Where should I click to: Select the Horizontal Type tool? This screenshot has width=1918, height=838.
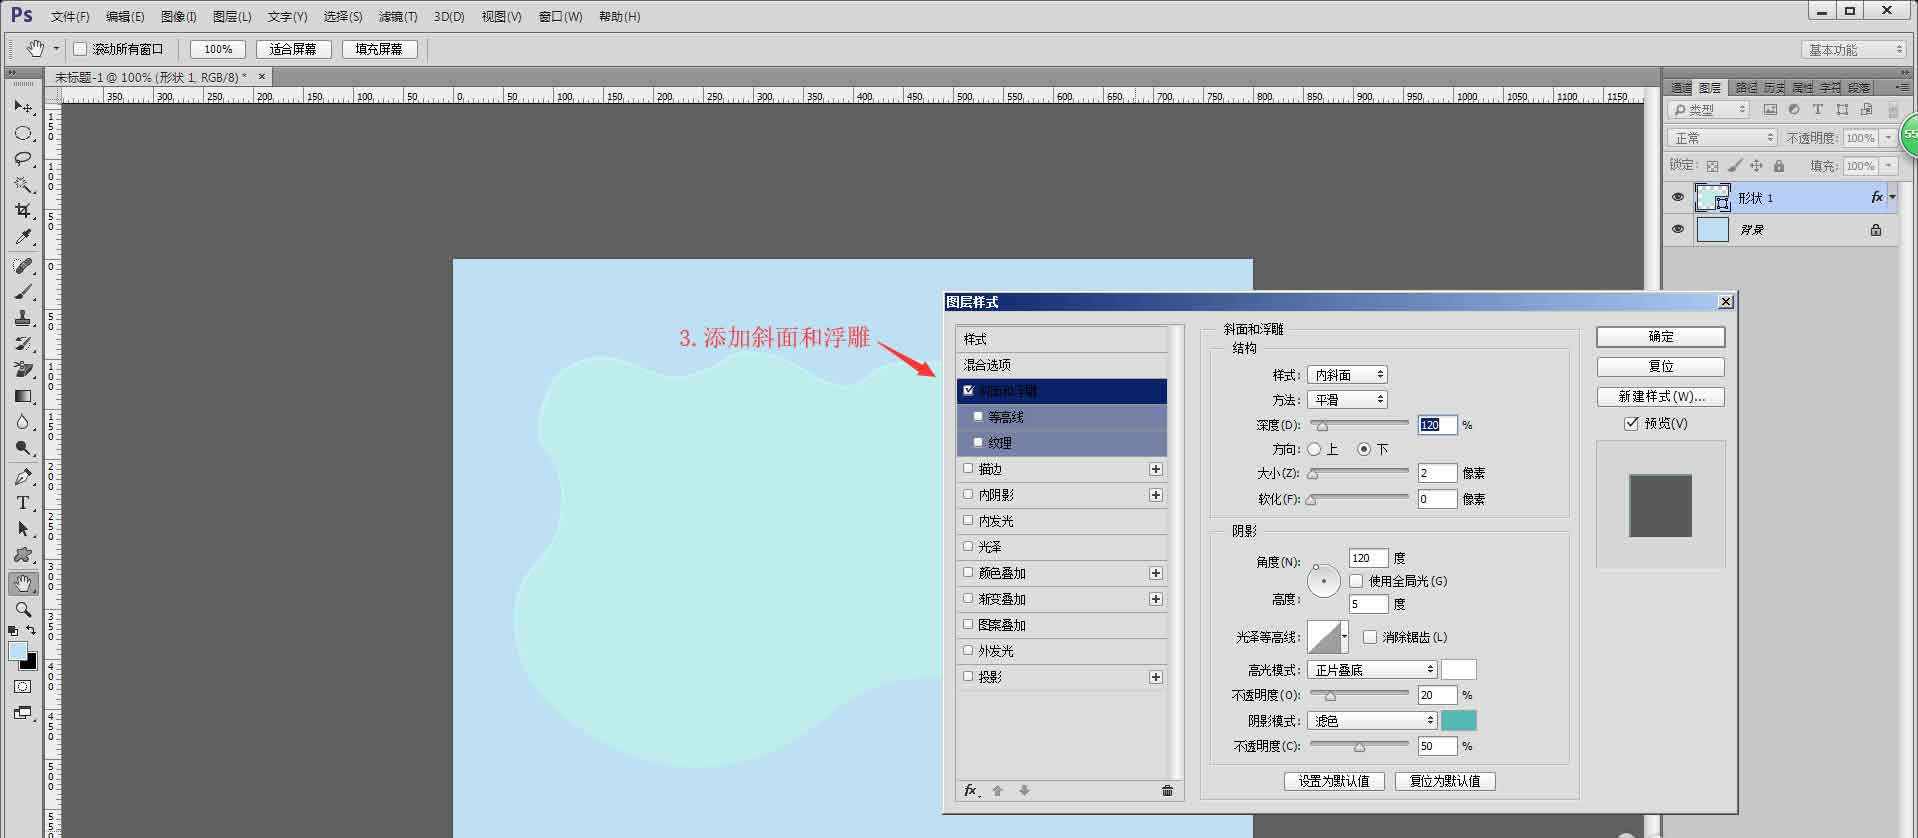(x=23, y=503)
